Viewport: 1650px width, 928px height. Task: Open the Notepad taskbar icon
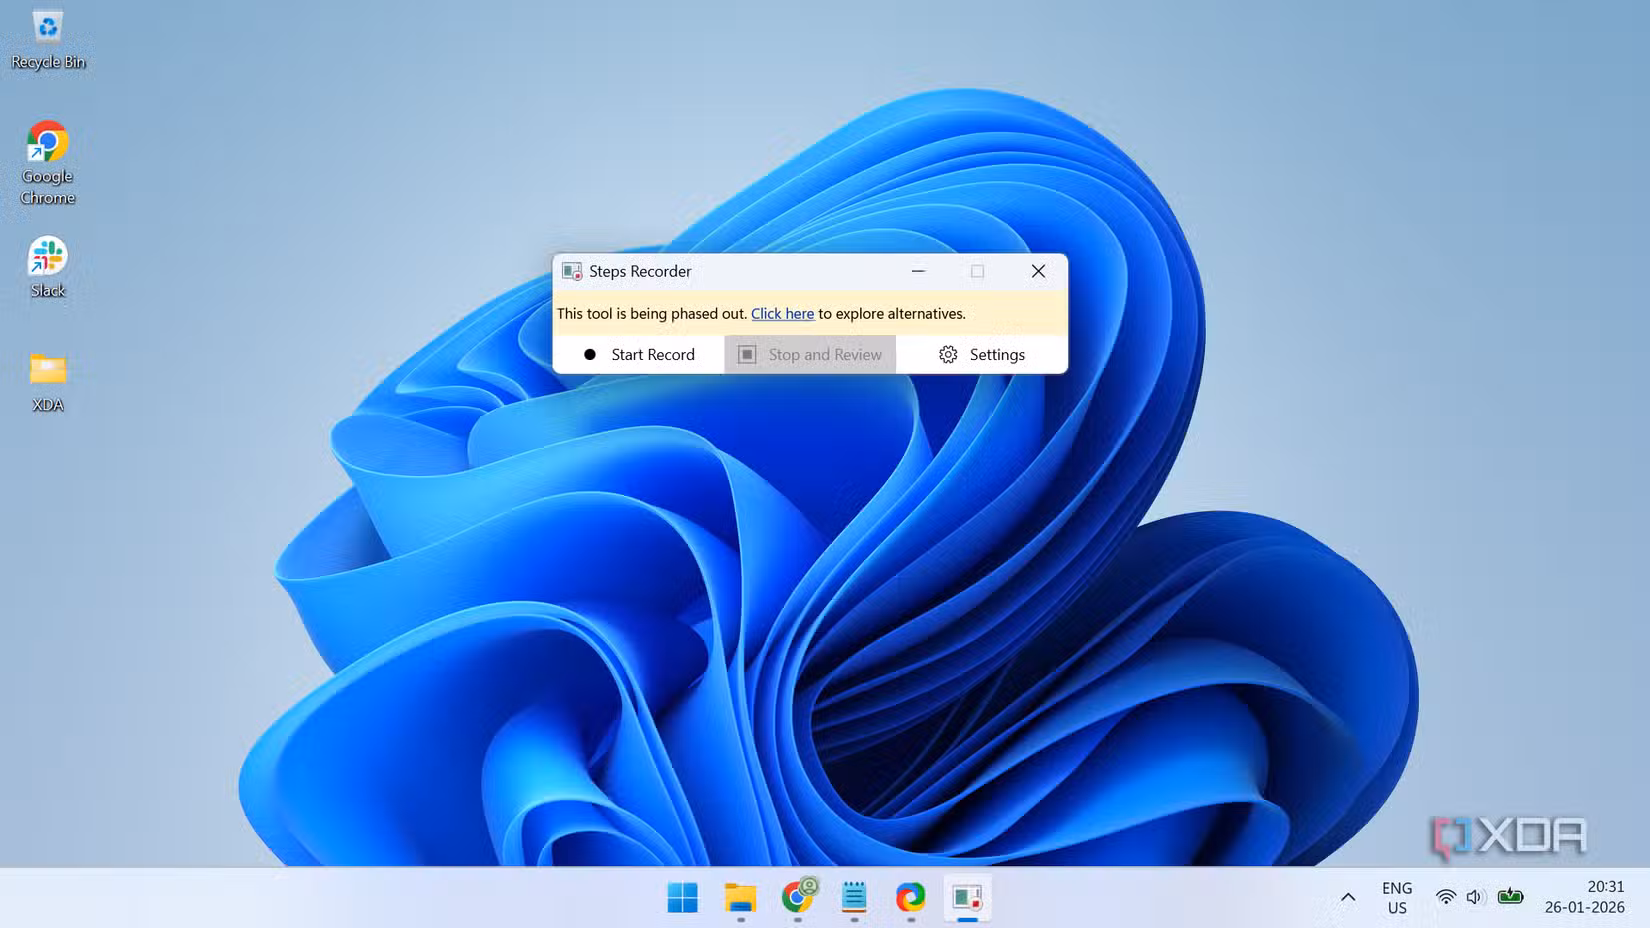(x=854, y=898)
